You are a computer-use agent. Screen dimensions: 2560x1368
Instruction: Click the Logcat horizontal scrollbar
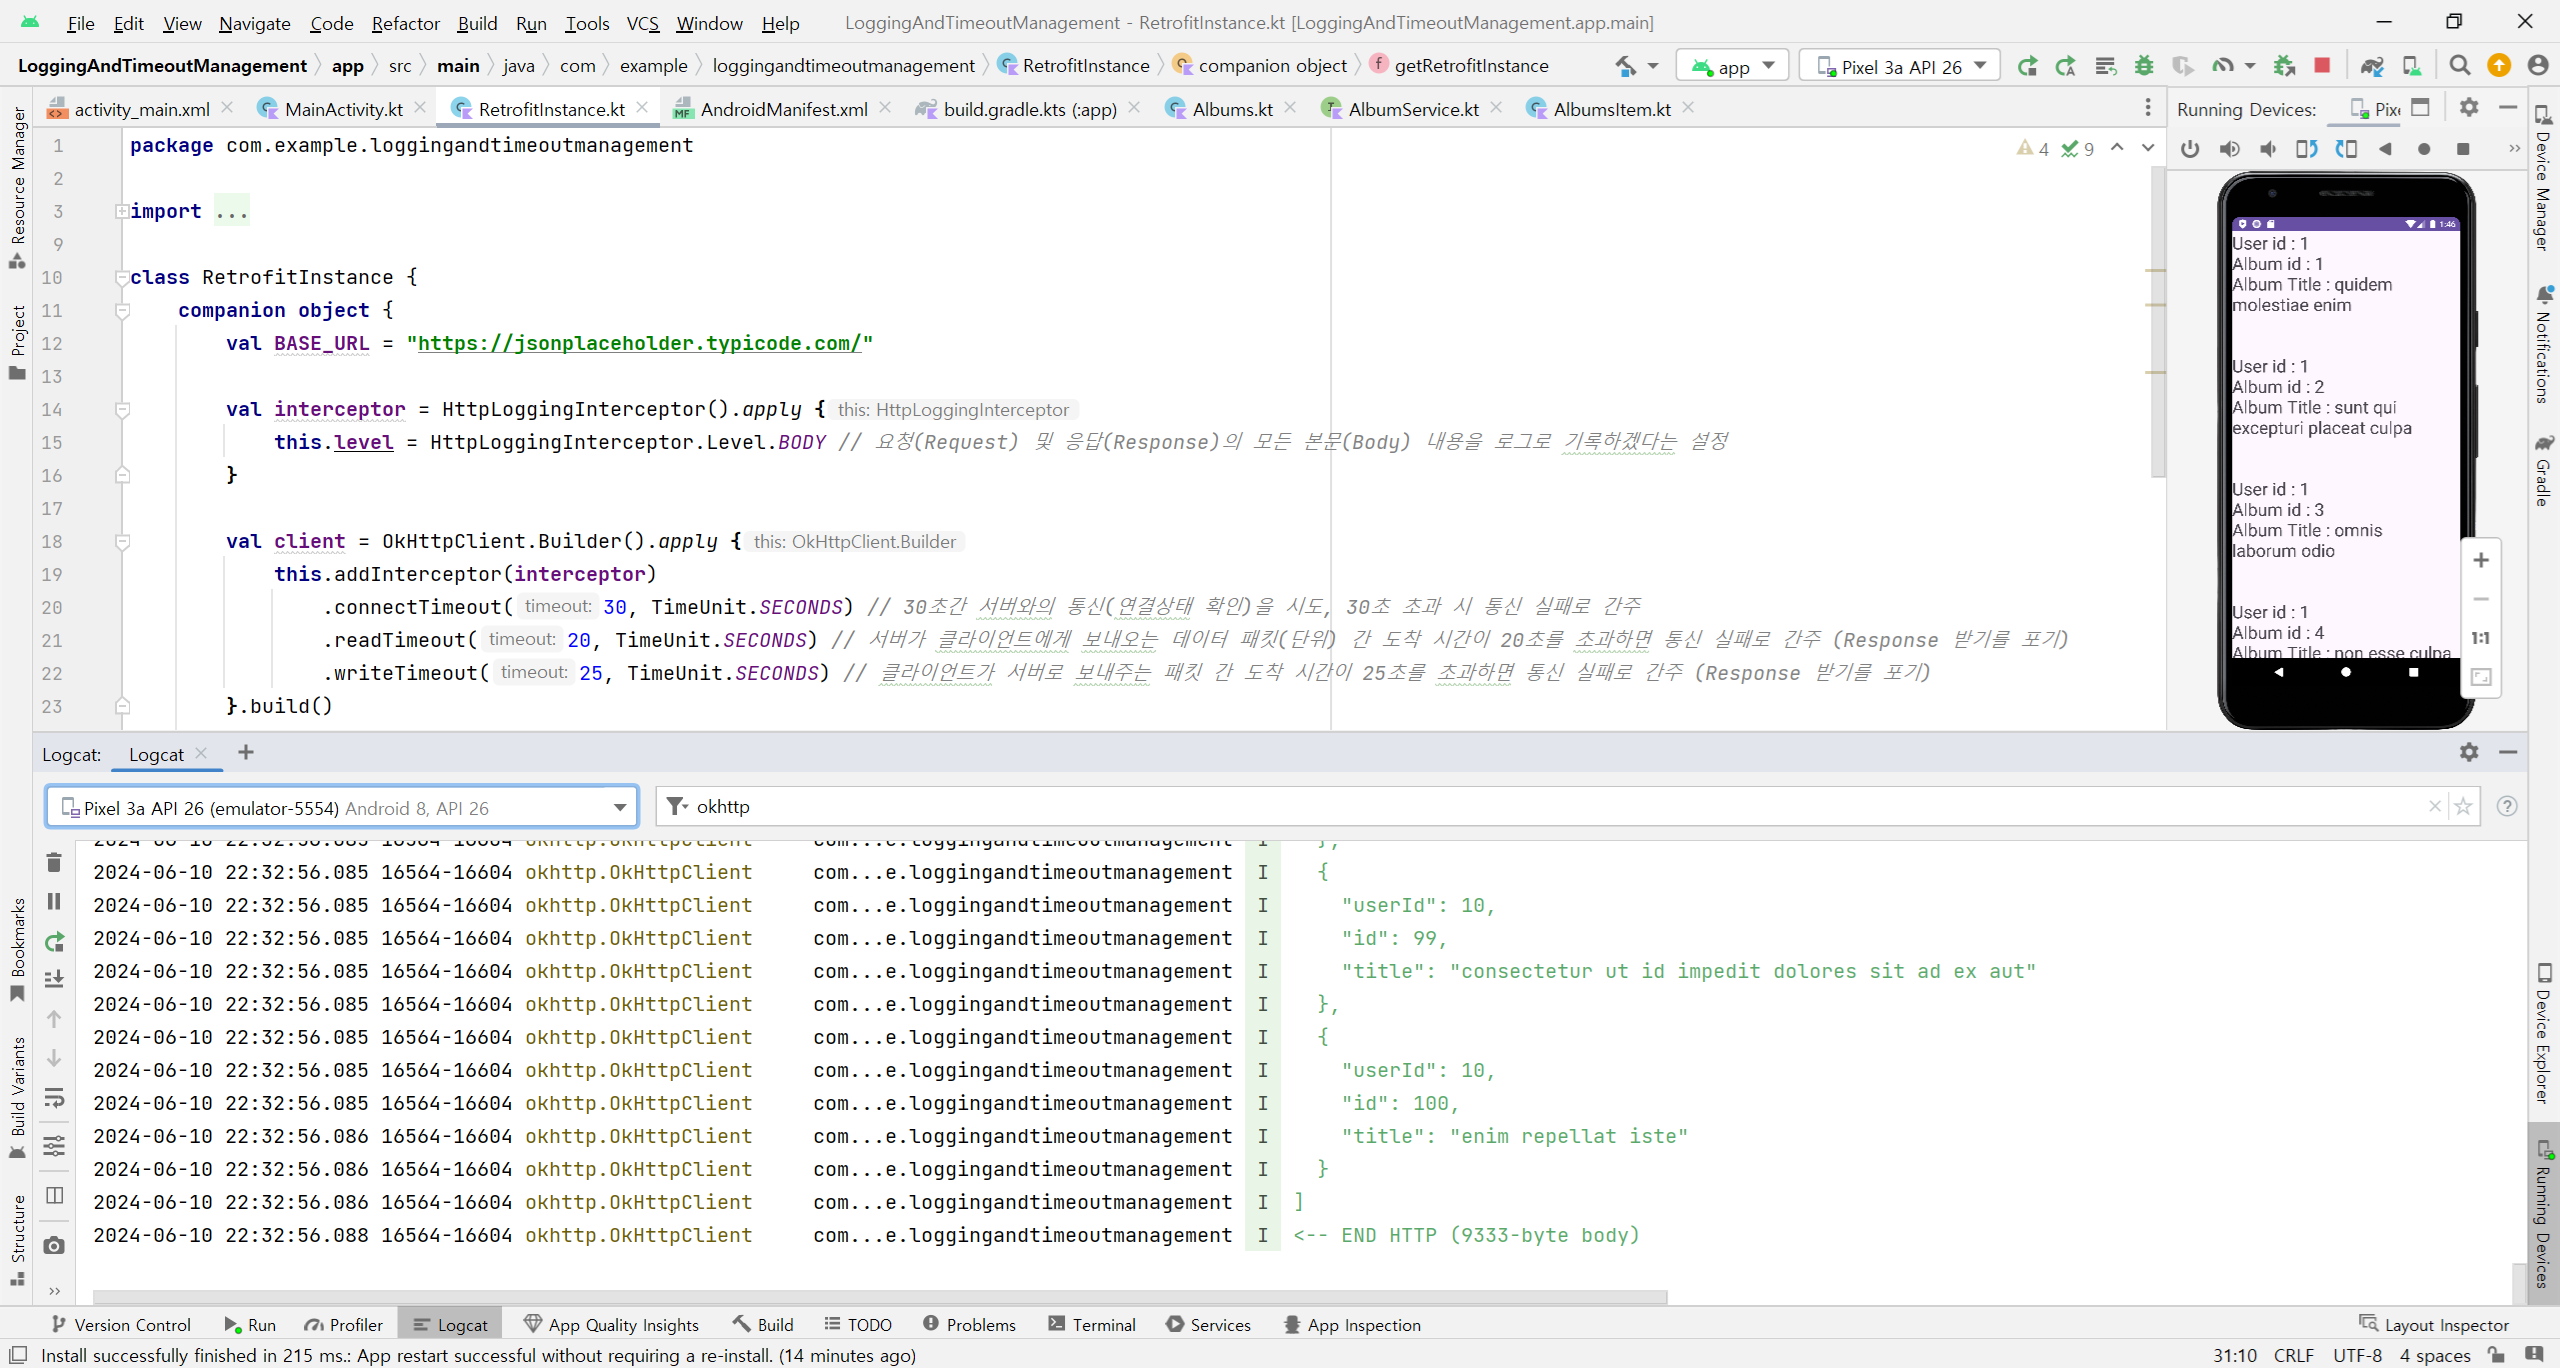(880, 1297)
